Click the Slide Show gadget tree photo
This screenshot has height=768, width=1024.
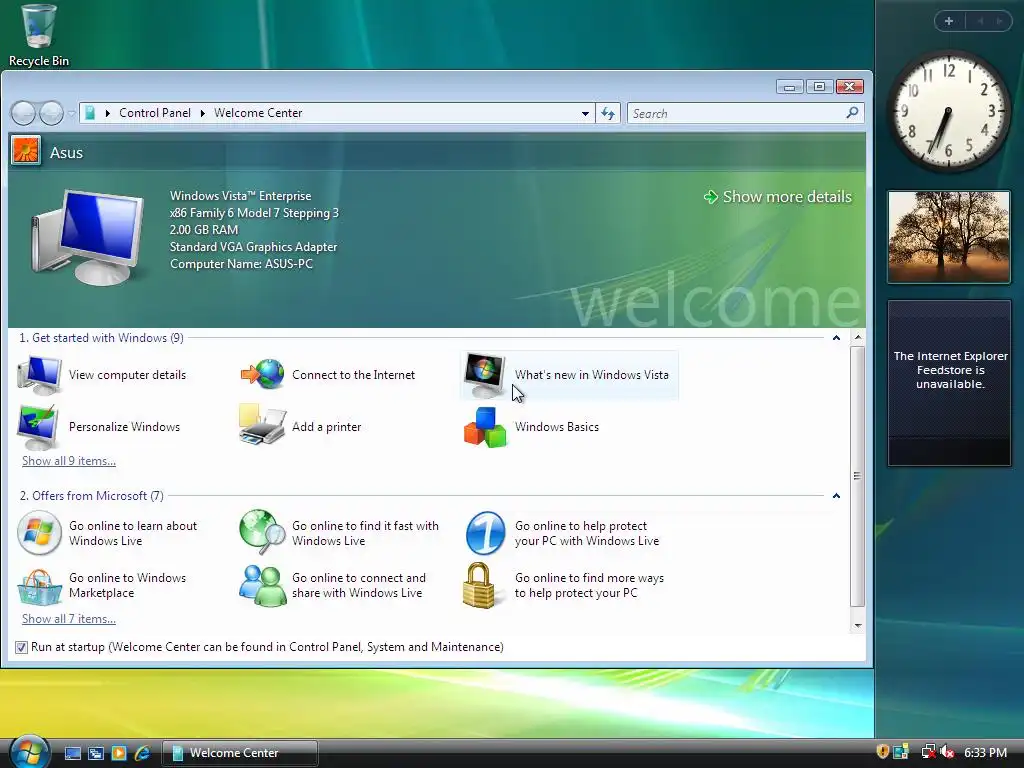pos(949,237)
